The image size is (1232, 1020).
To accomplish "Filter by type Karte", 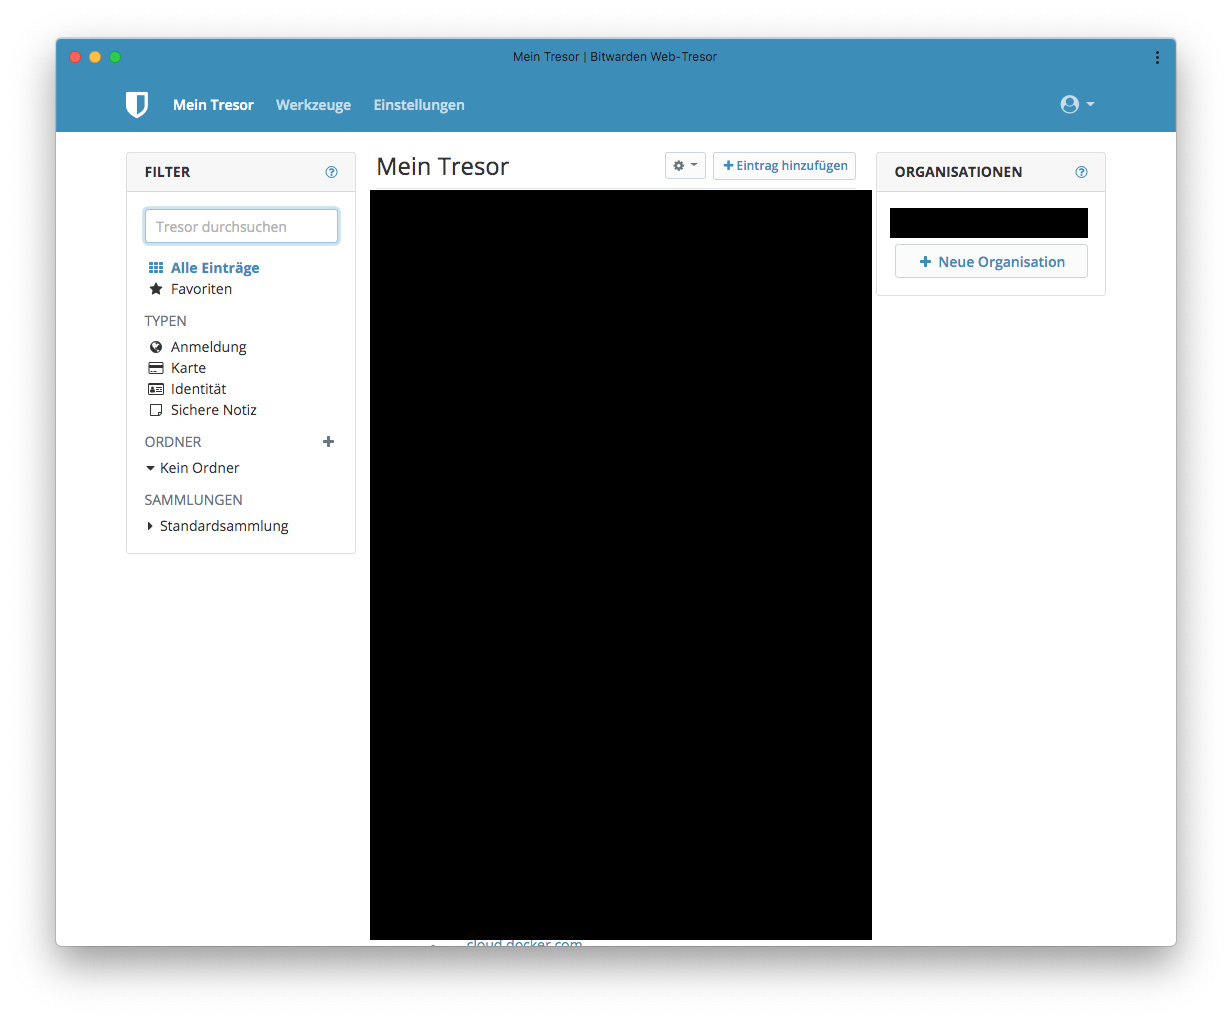I will click(188, 368).
